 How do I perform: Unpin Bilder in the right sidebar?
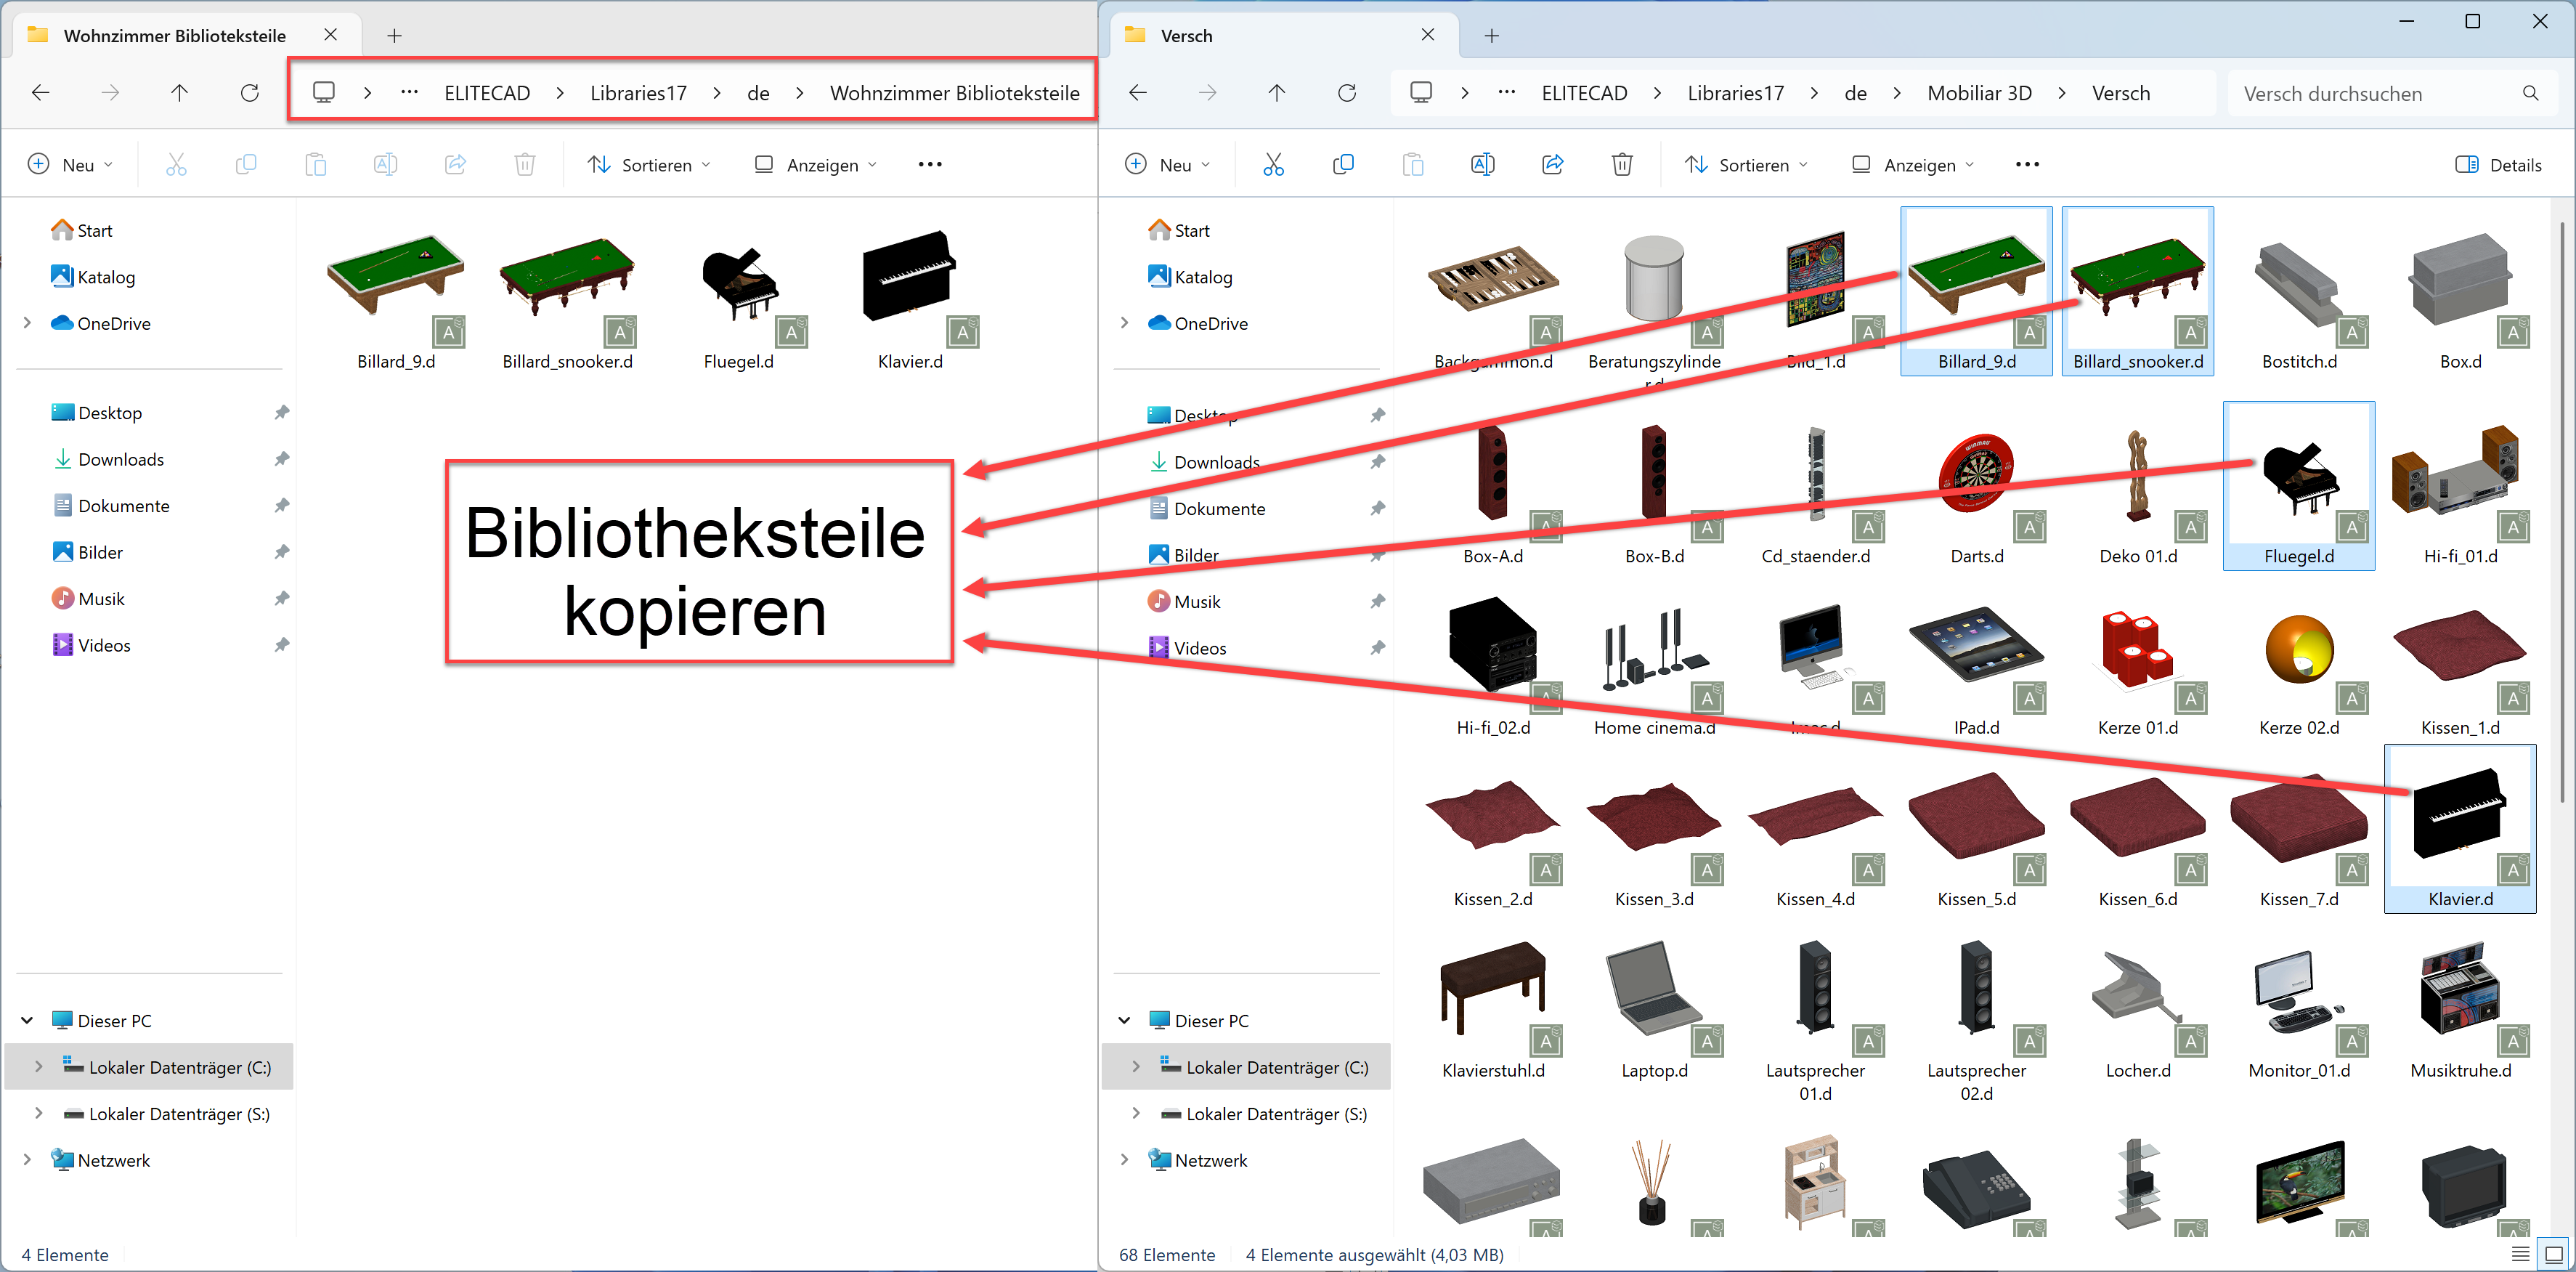pyautogui.click(x=1378, y=554)
